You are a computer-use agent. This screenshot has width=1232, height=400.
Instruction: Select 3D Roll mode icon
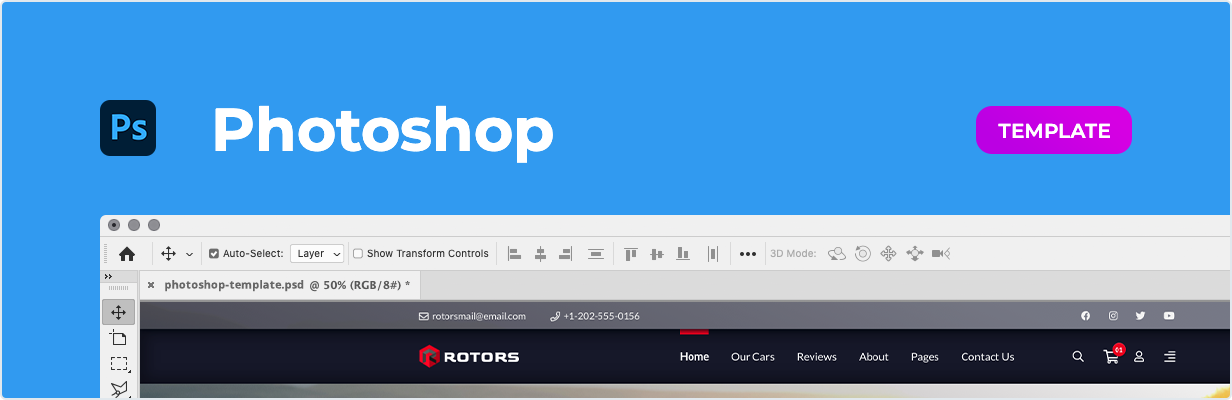[863, 254]
